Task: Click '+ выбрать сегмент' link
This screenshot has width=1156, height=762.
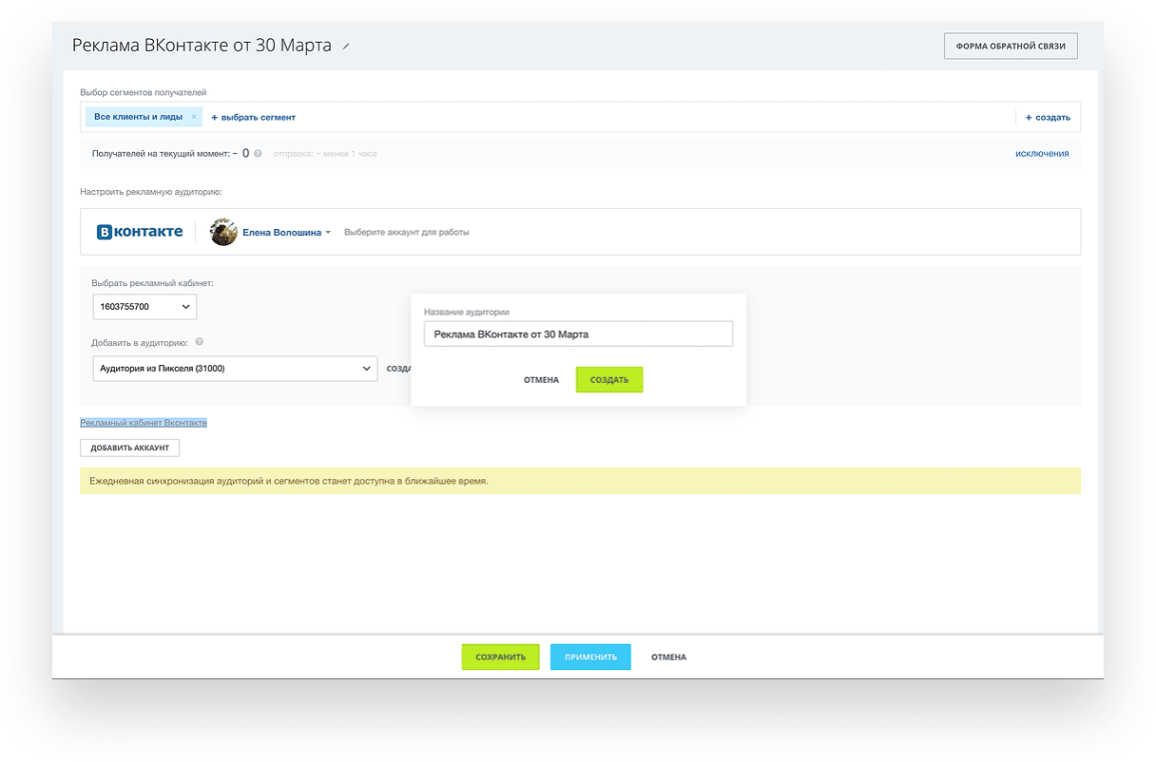Action: (x=253, y=117)
